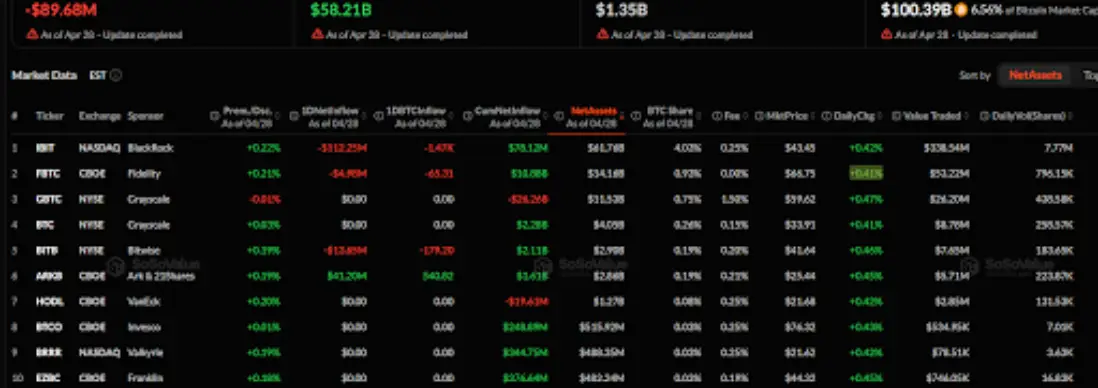Click BlackRock sponsor cell
1098x388 pixels.
tap(151, 148)
